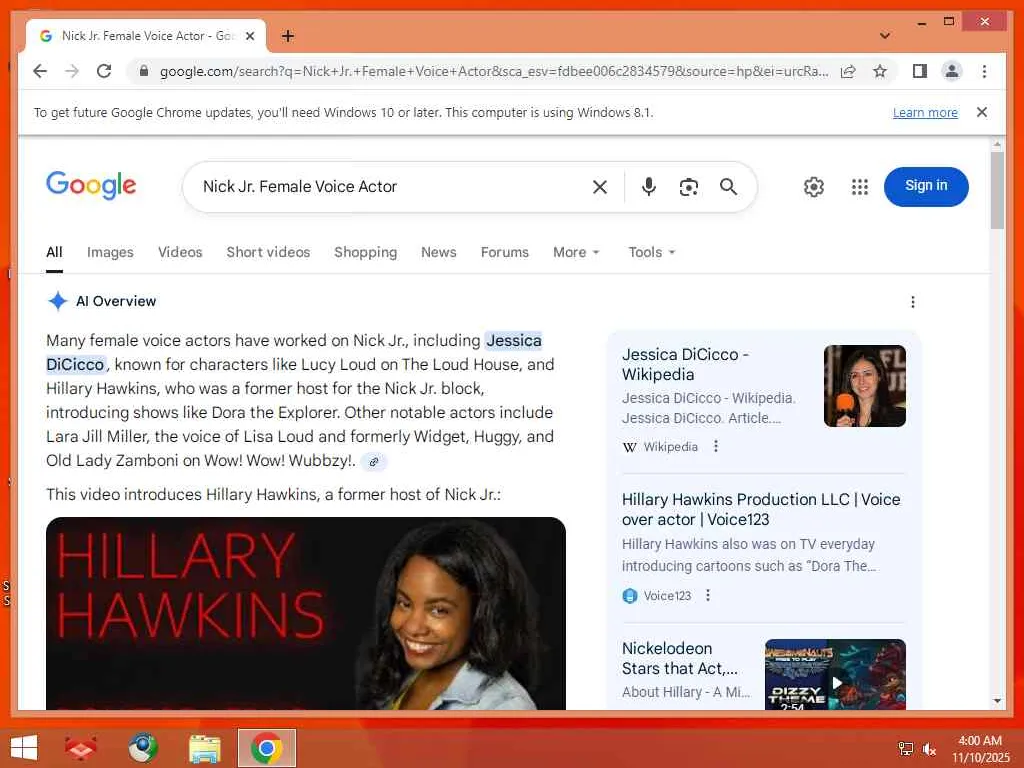Click the AI Overview sparkle icon
This screenshot has width=1024, height=768.
(57, 301)
